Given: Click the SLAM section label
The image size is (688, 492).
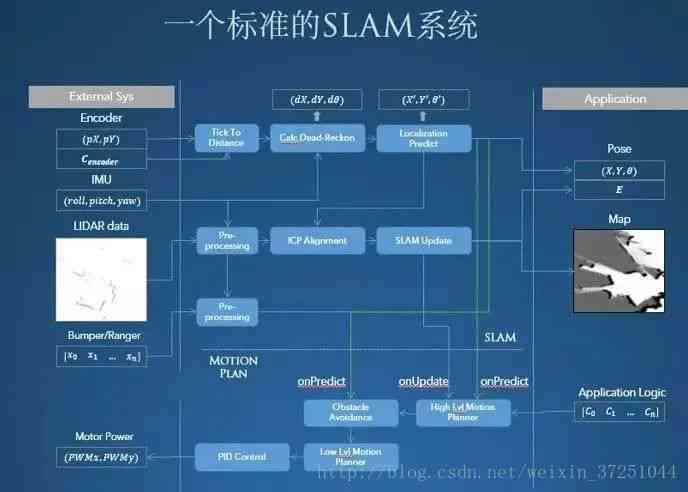Looking at the screenshot, I should click(x=500, y=337).
